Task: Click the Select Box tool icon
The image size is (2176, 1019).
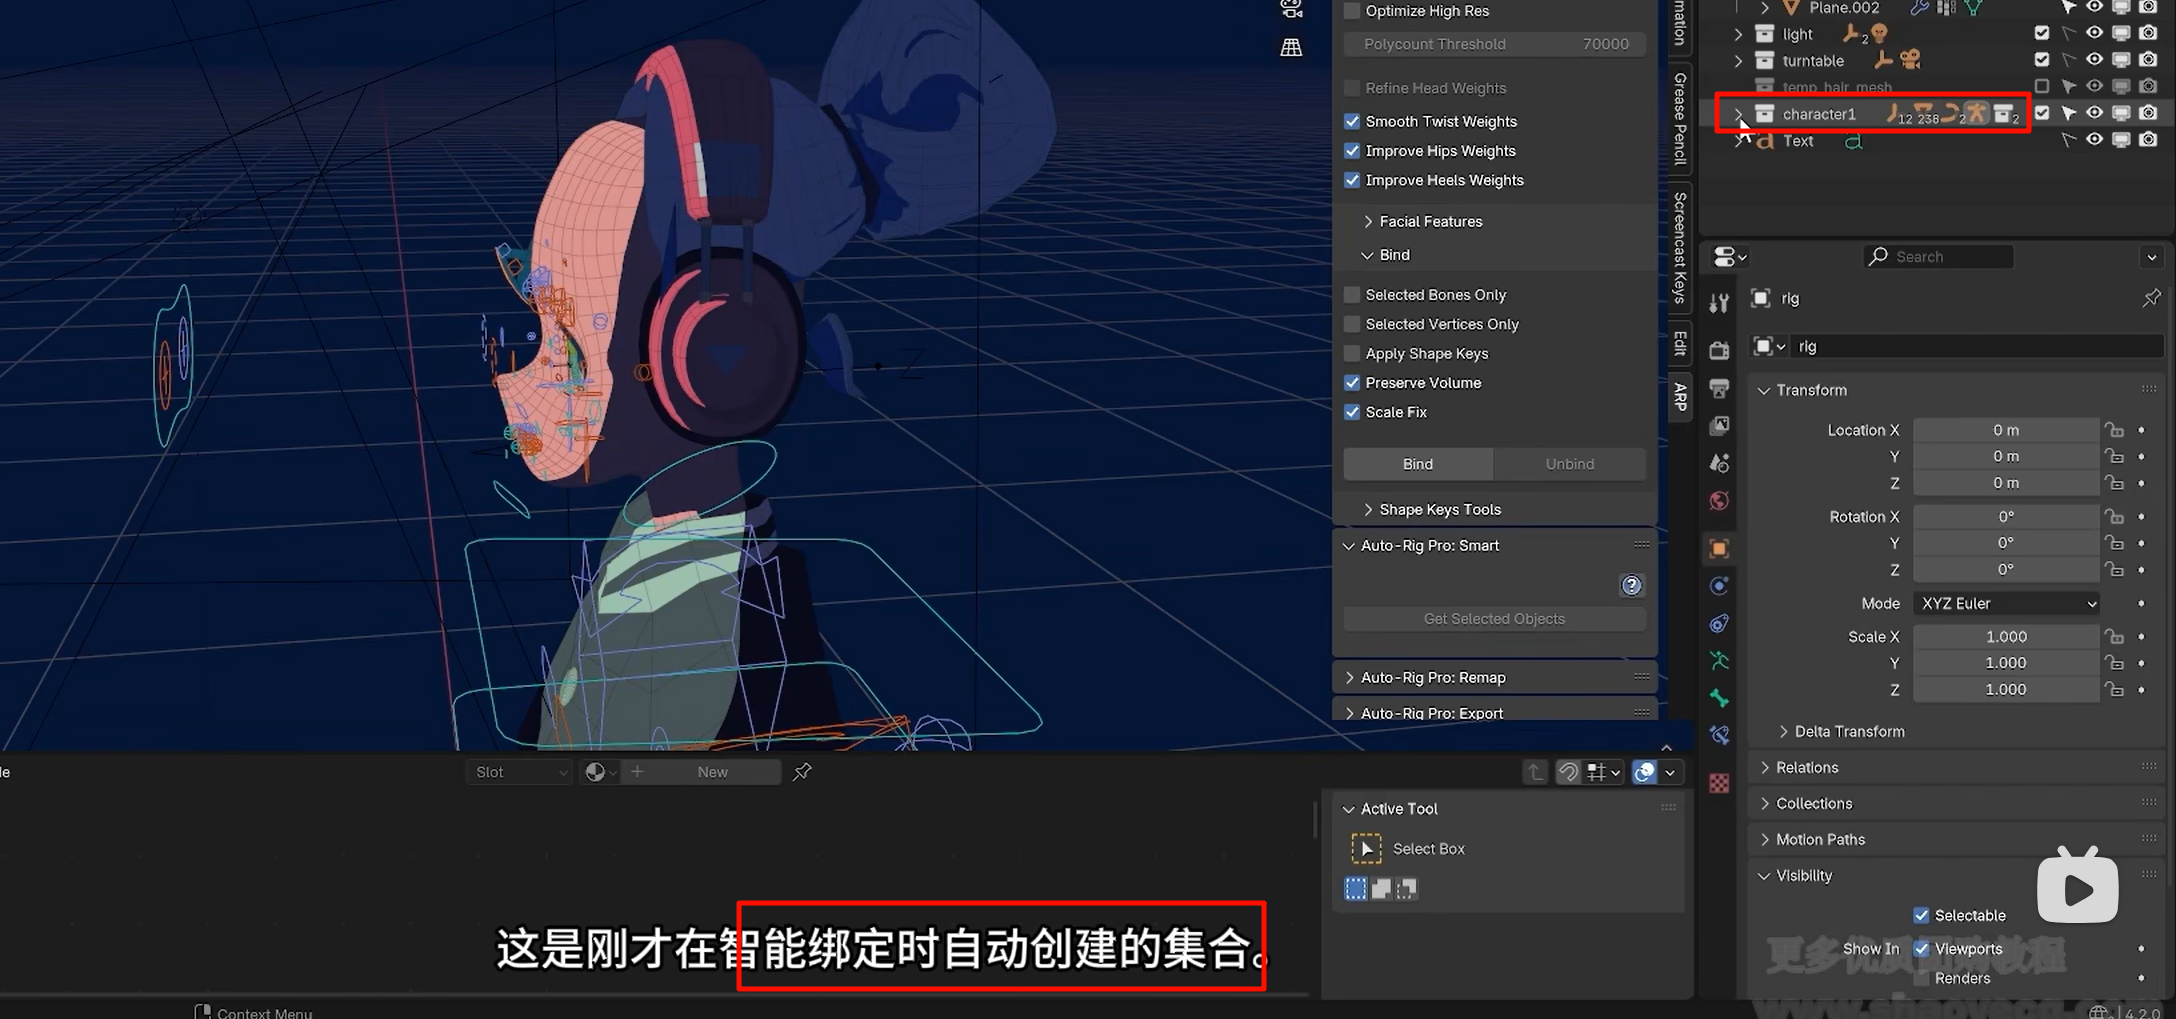Action: pyautogui.click(x=1366, y=848)
